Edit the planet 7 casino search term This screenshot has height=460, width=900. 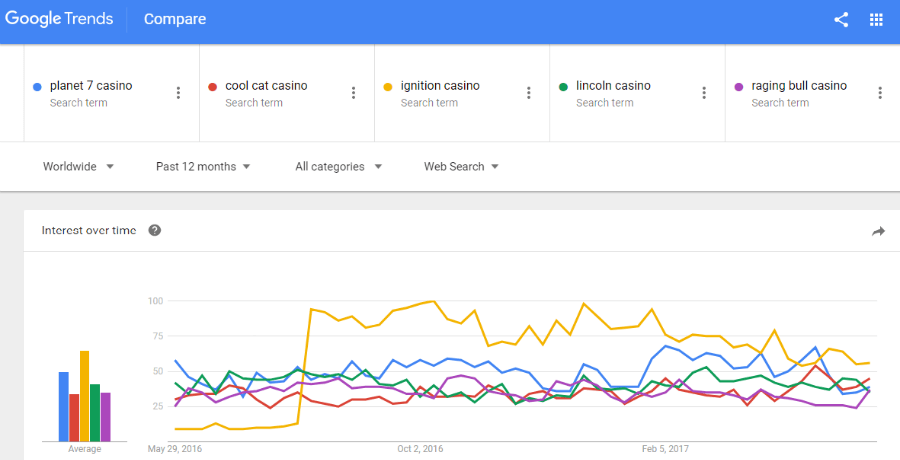(91, 86)
